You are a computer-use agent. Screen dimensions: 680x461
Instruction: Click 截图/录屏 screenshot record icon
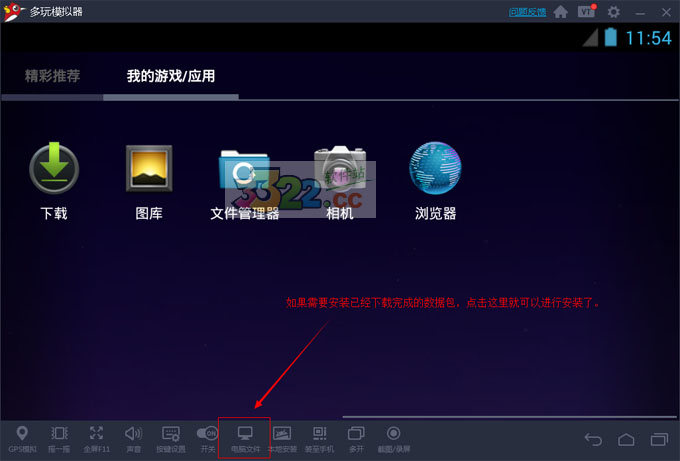(x=393, y=439)
